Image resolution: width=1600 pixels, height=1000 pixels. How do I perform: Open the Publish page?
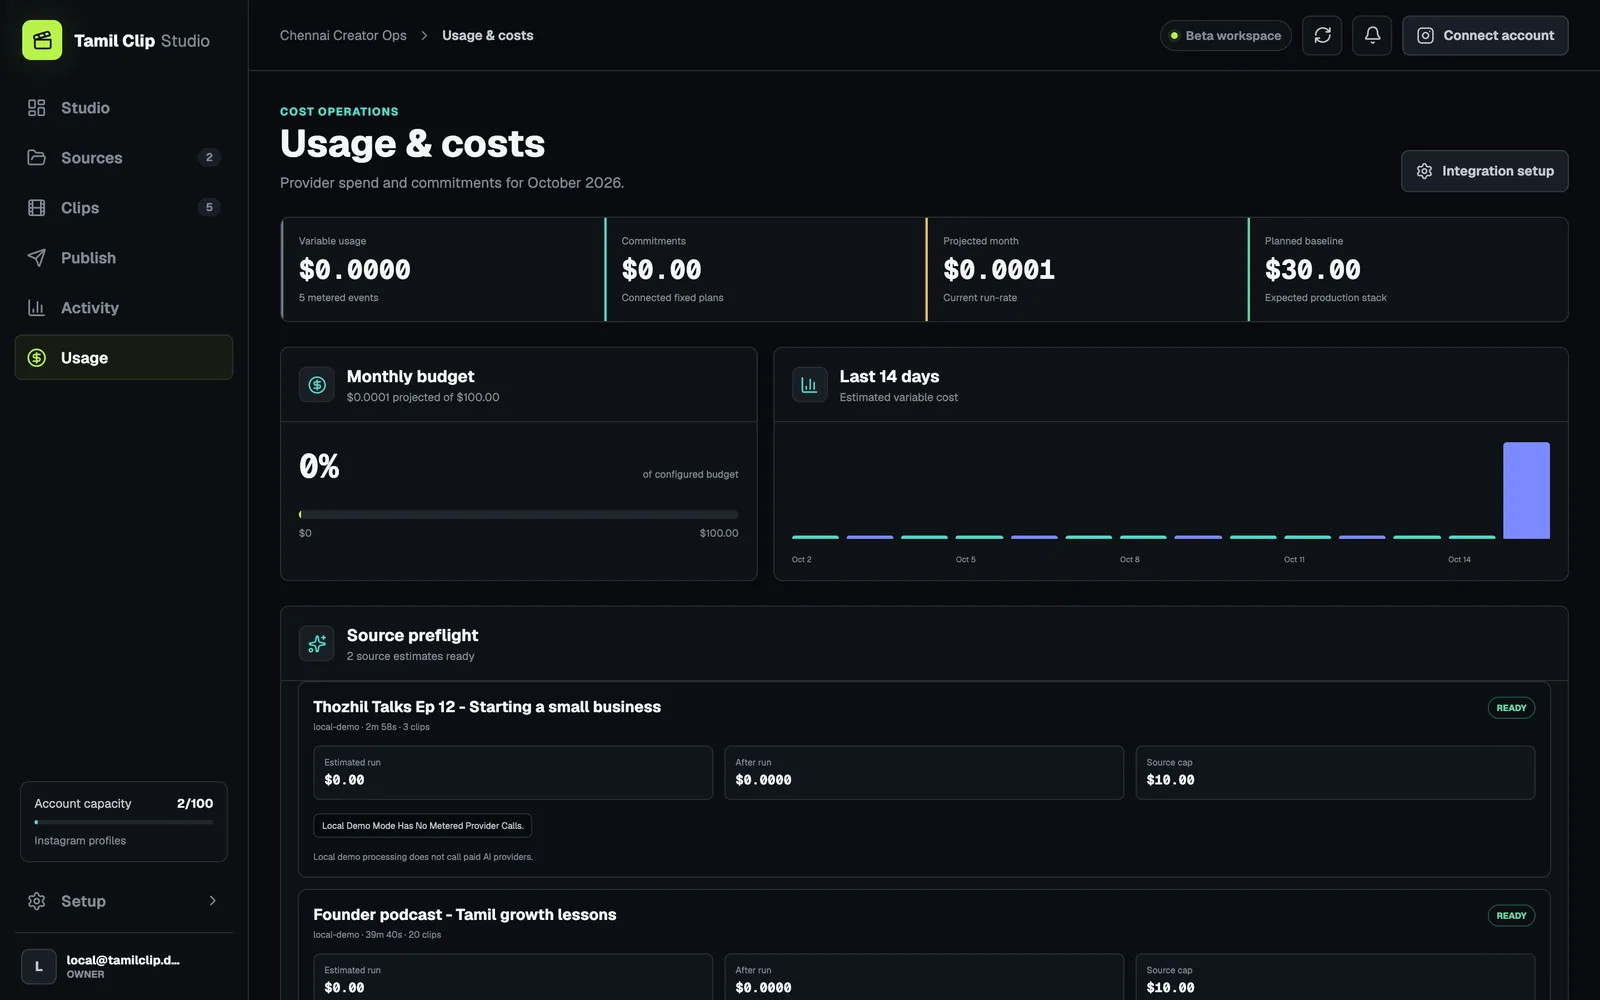[x=123, y=258]
